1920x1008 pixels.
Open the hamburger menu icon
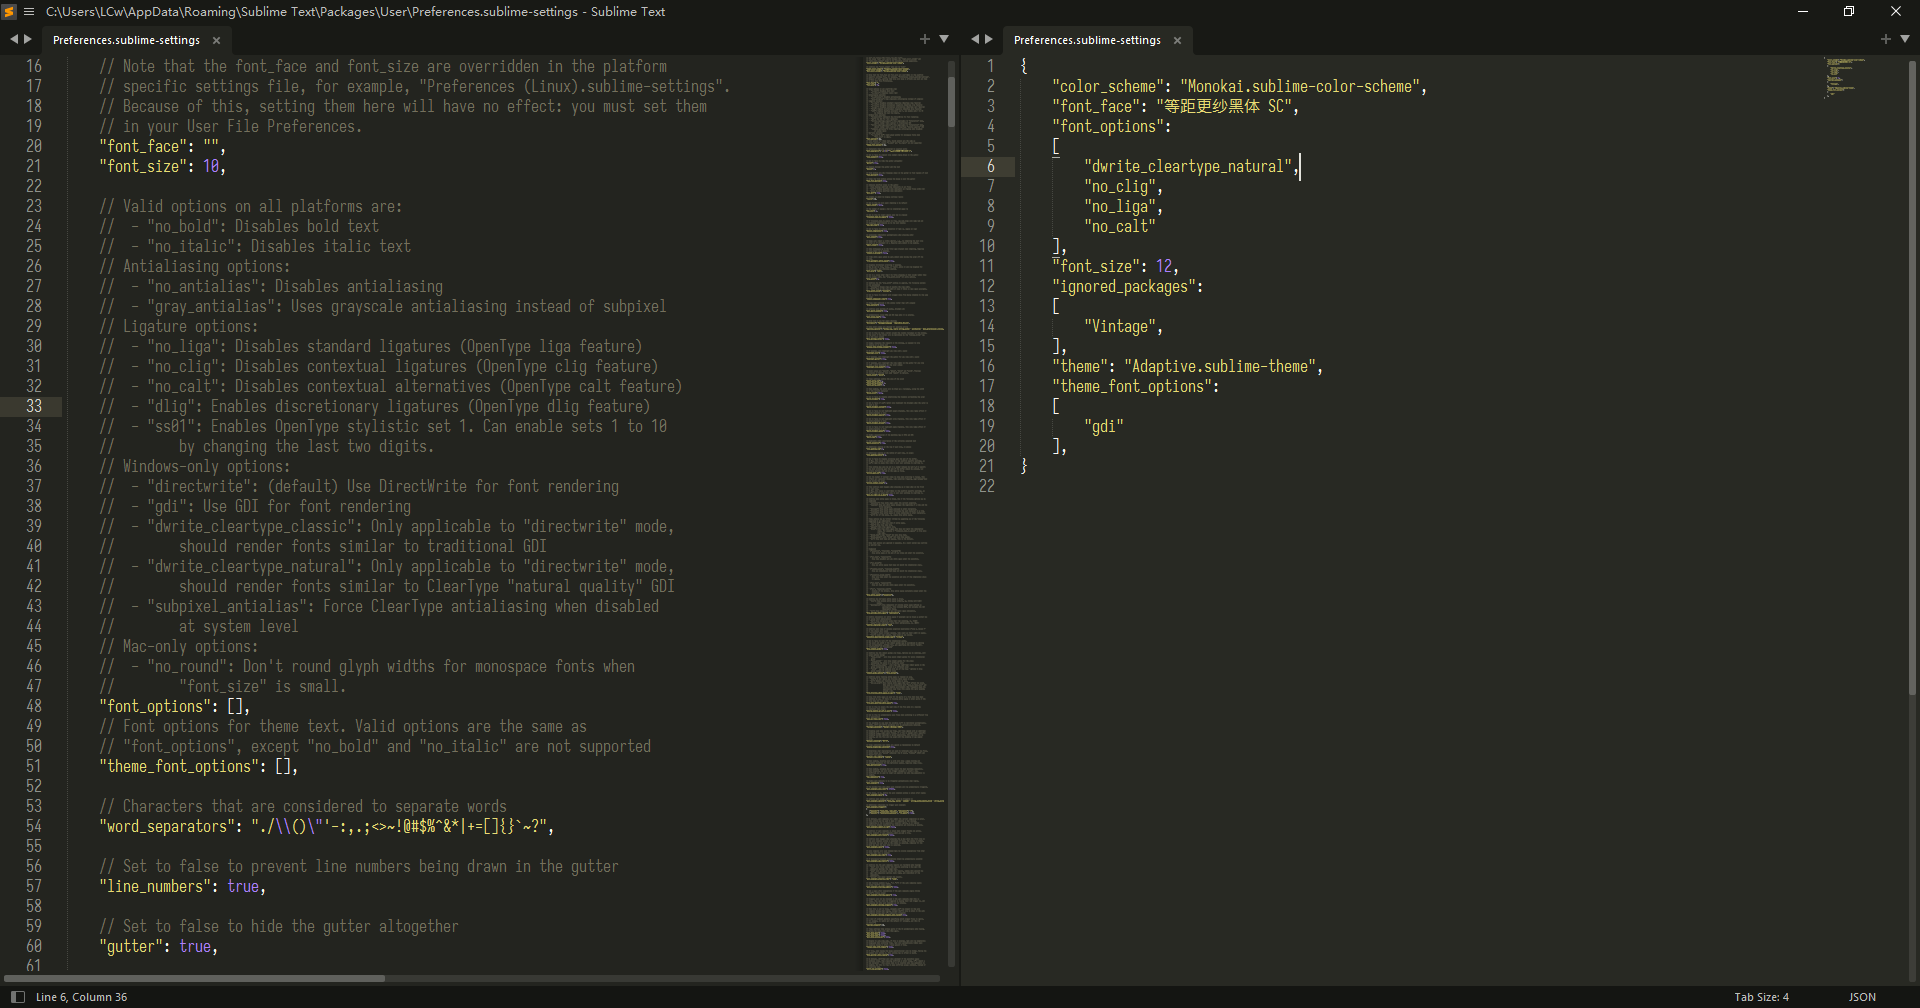28,11
